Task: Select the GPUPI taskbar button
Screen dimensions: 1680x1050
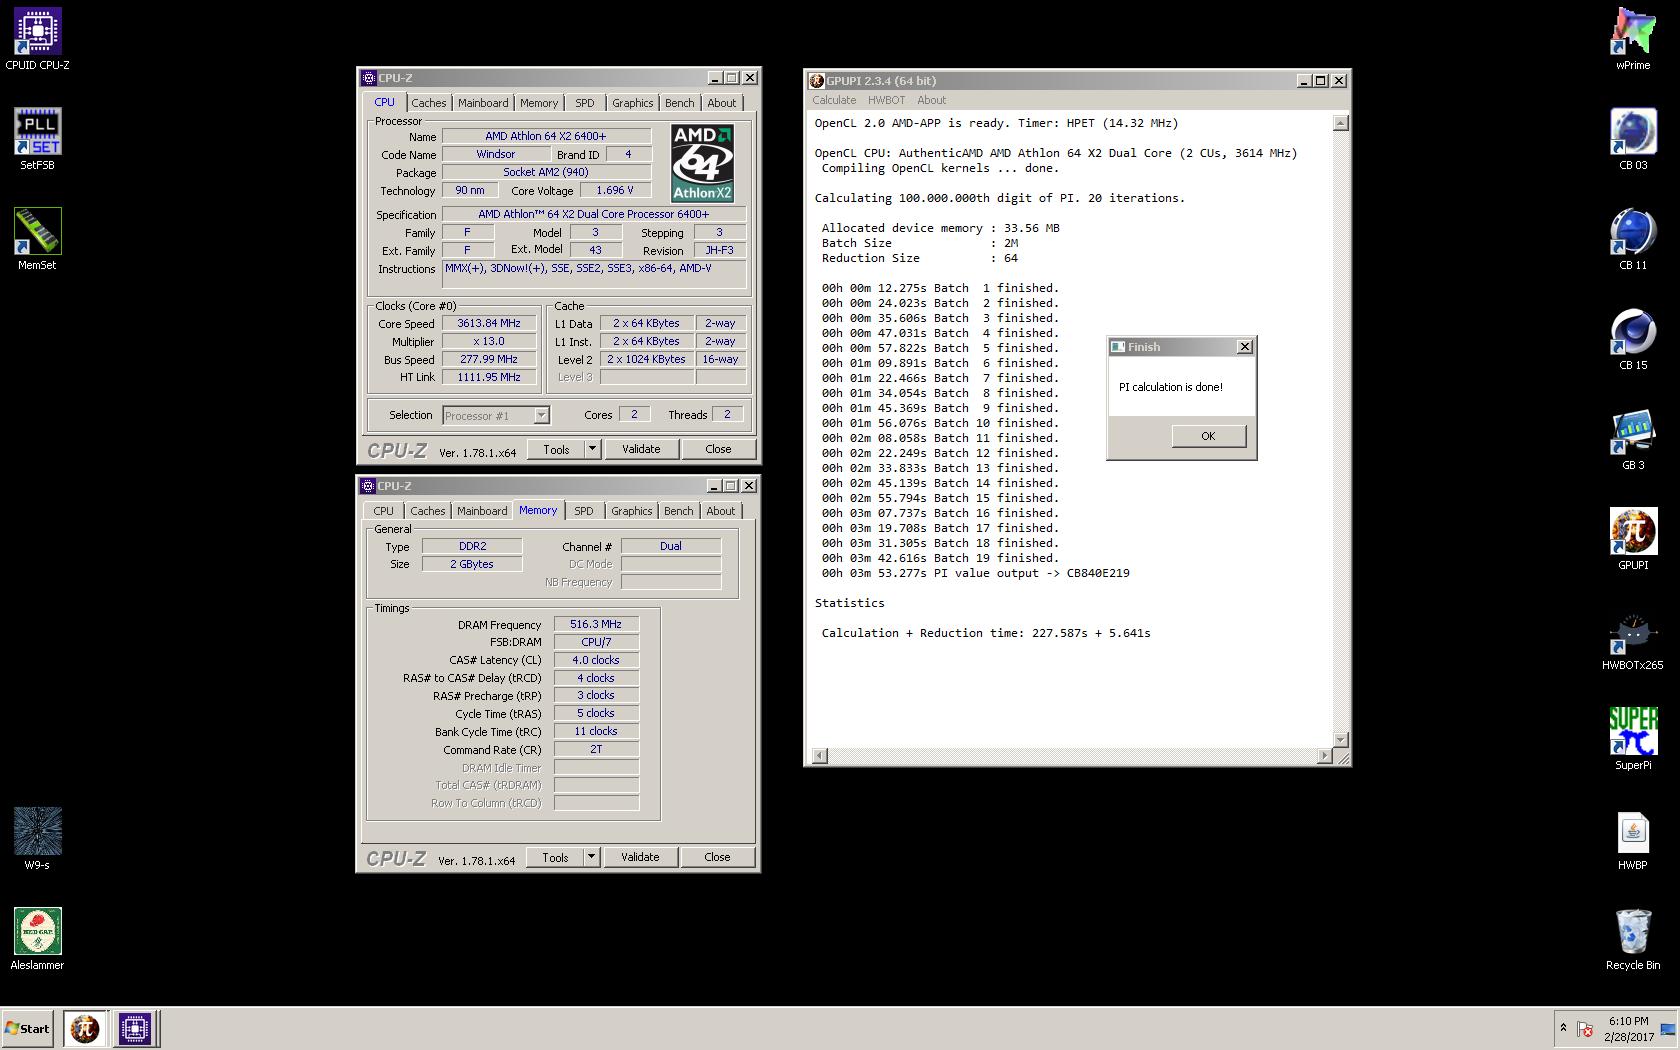Action: click(85, 1028)
